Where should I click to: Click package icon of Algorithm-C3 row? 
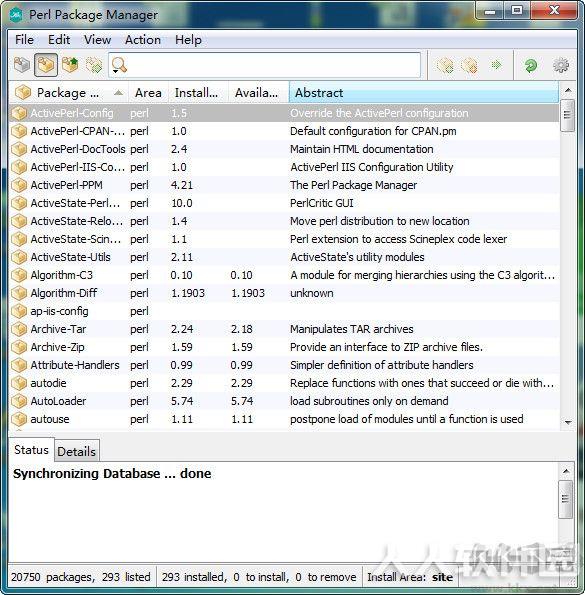(x=19, y=275)
